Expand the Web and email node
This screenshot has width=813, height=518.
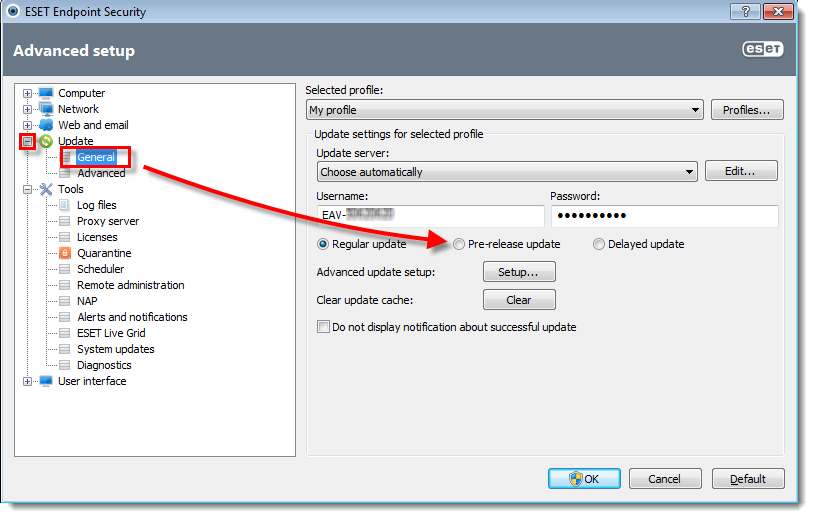pos(27,126)
